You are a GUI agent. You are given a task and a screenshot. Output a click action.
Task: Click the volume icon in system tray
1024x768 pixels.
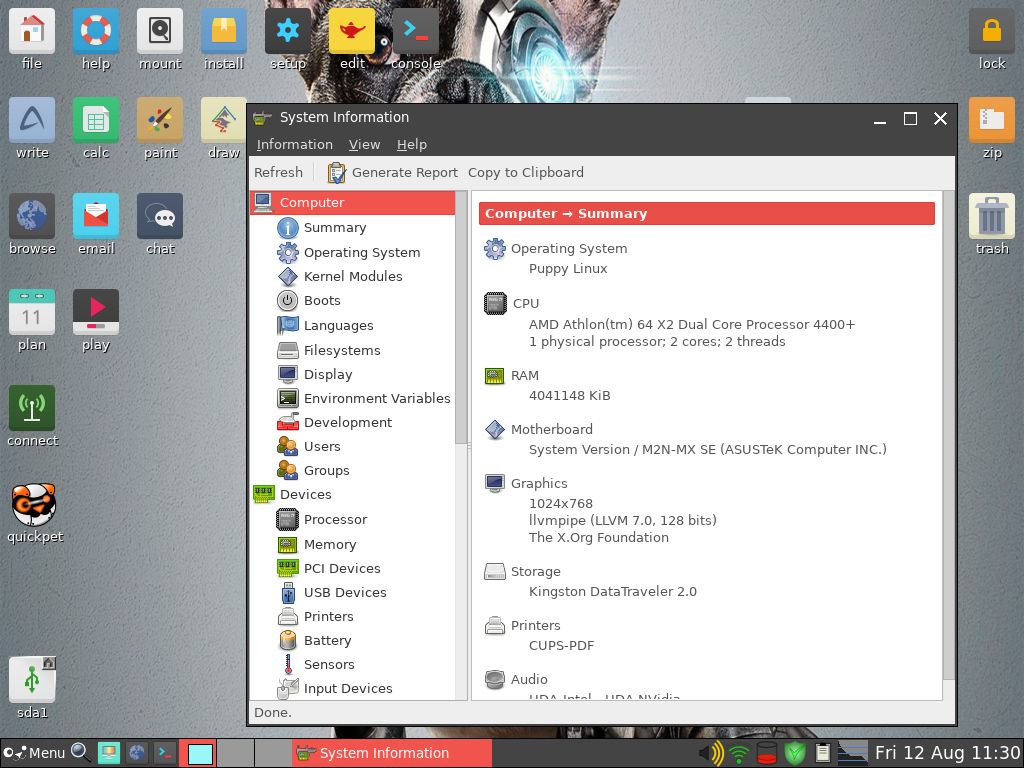point(711,753)
